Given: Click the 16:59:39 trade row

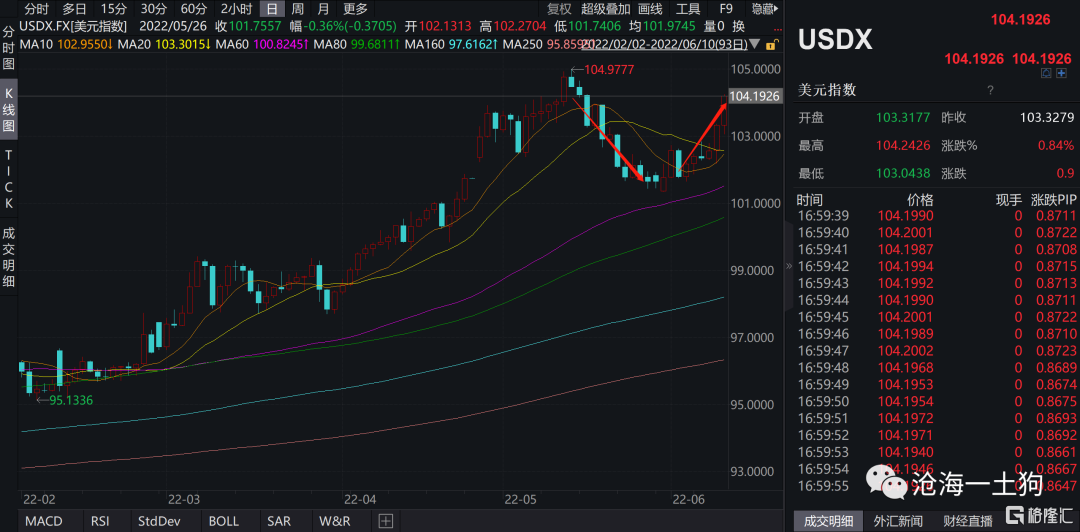Looking at the screenshot, I should pos(937,216).
